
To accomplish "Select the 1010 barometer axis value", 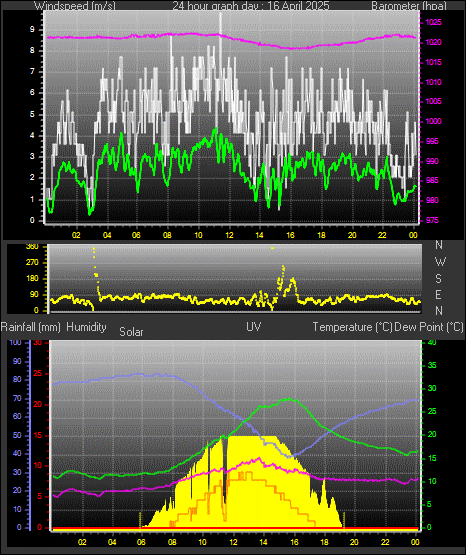I will (x=433, y=82).
